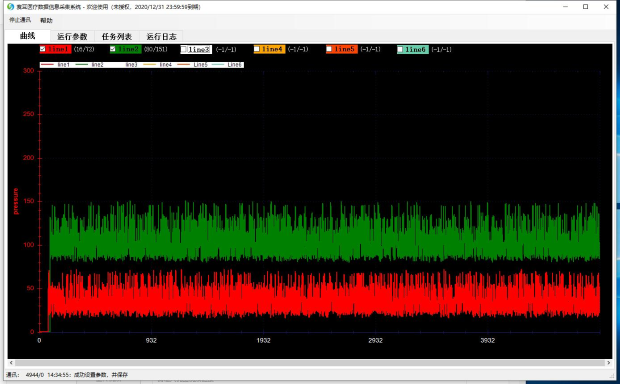Maximize the application window
Viewport: 620px width, 384px height.
coord(586,7)
